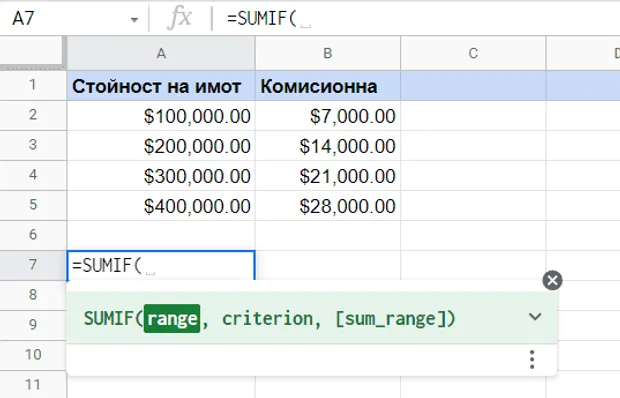Select the row 3 header
Viewport: 620px width, 398px height.
(33, 145)
